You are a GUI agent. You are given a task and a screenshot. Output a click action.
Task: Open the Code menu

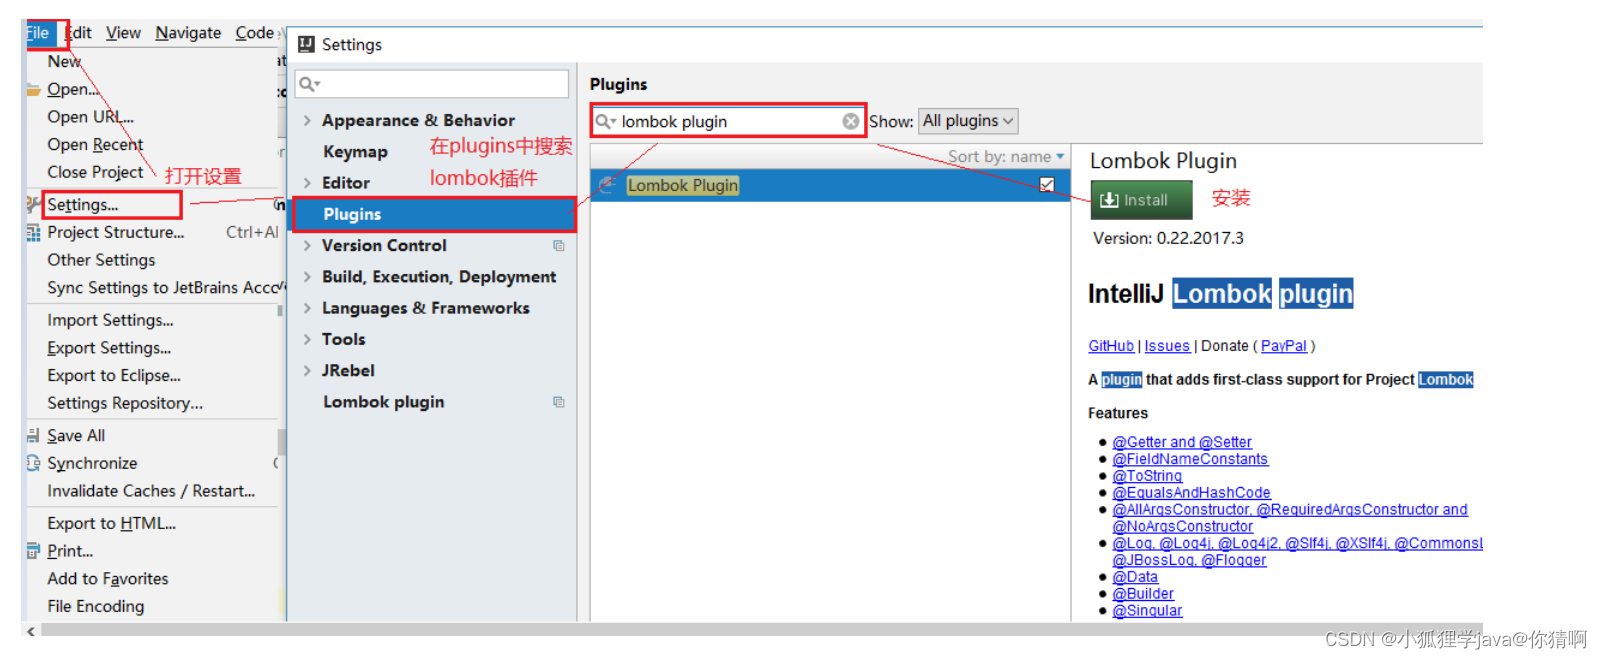255,33
